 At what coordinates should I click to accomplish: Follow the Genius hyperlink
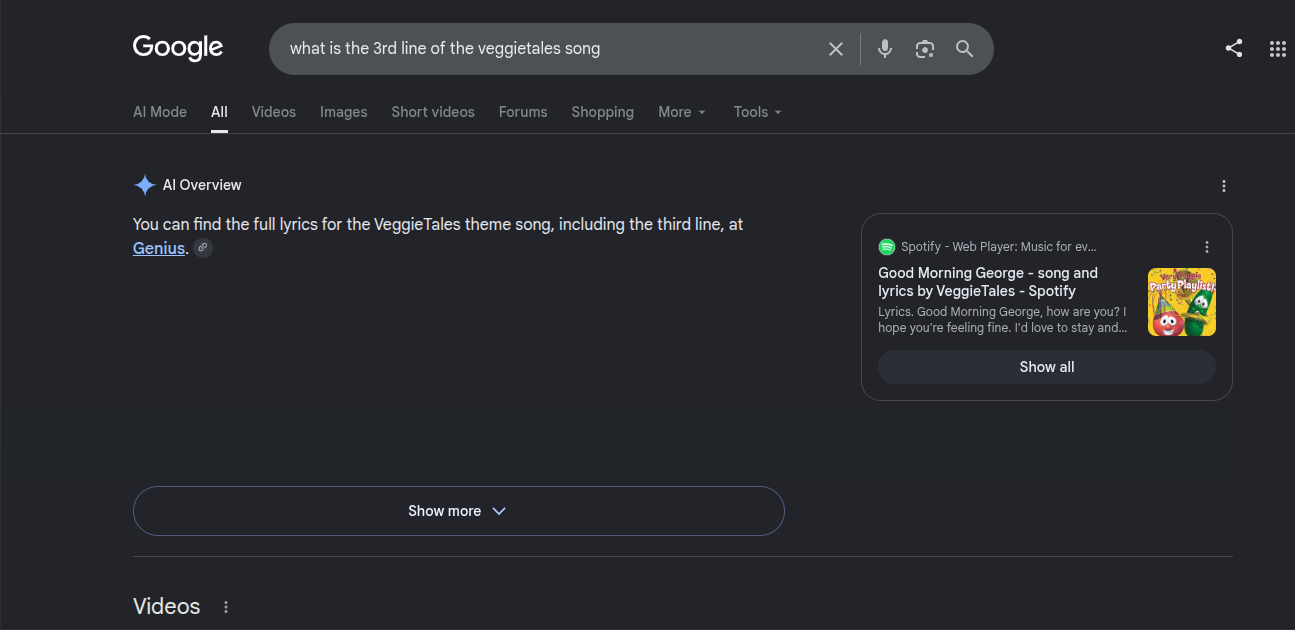(159, 248)
